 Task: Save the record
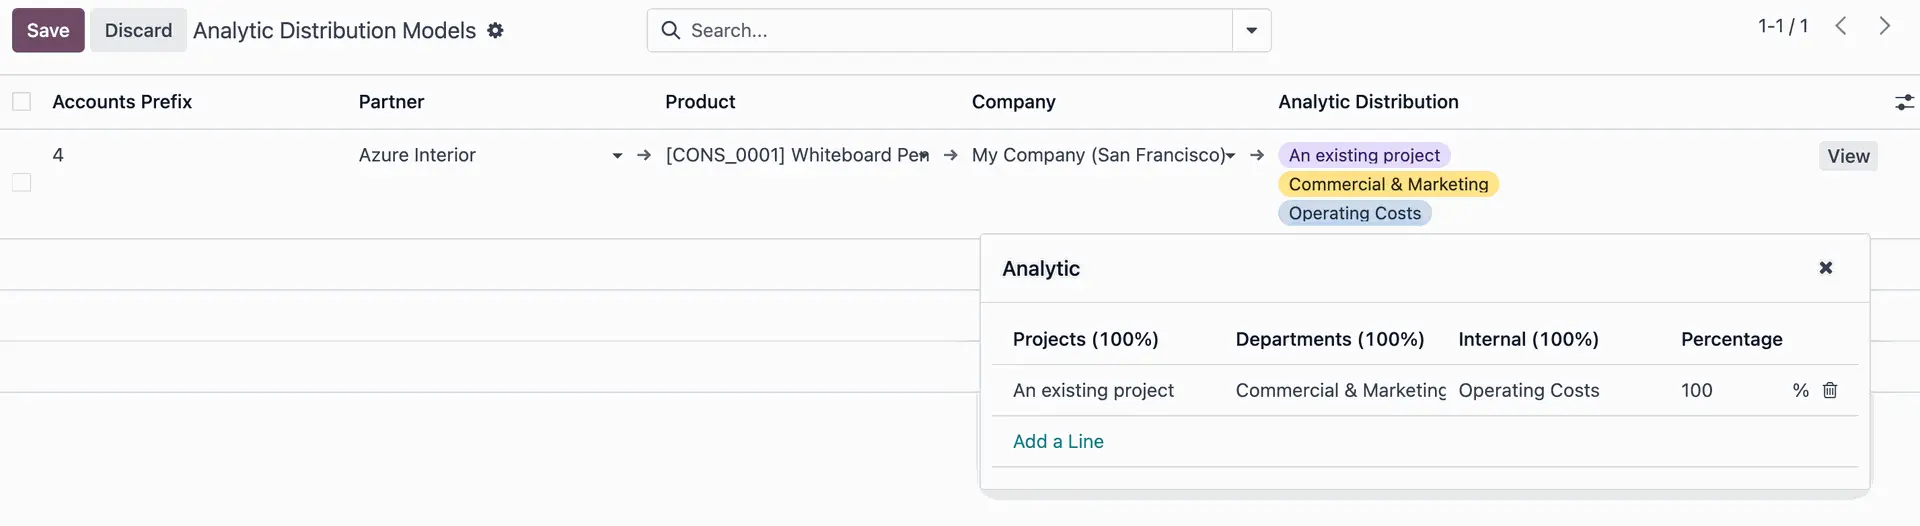(48, 30)
